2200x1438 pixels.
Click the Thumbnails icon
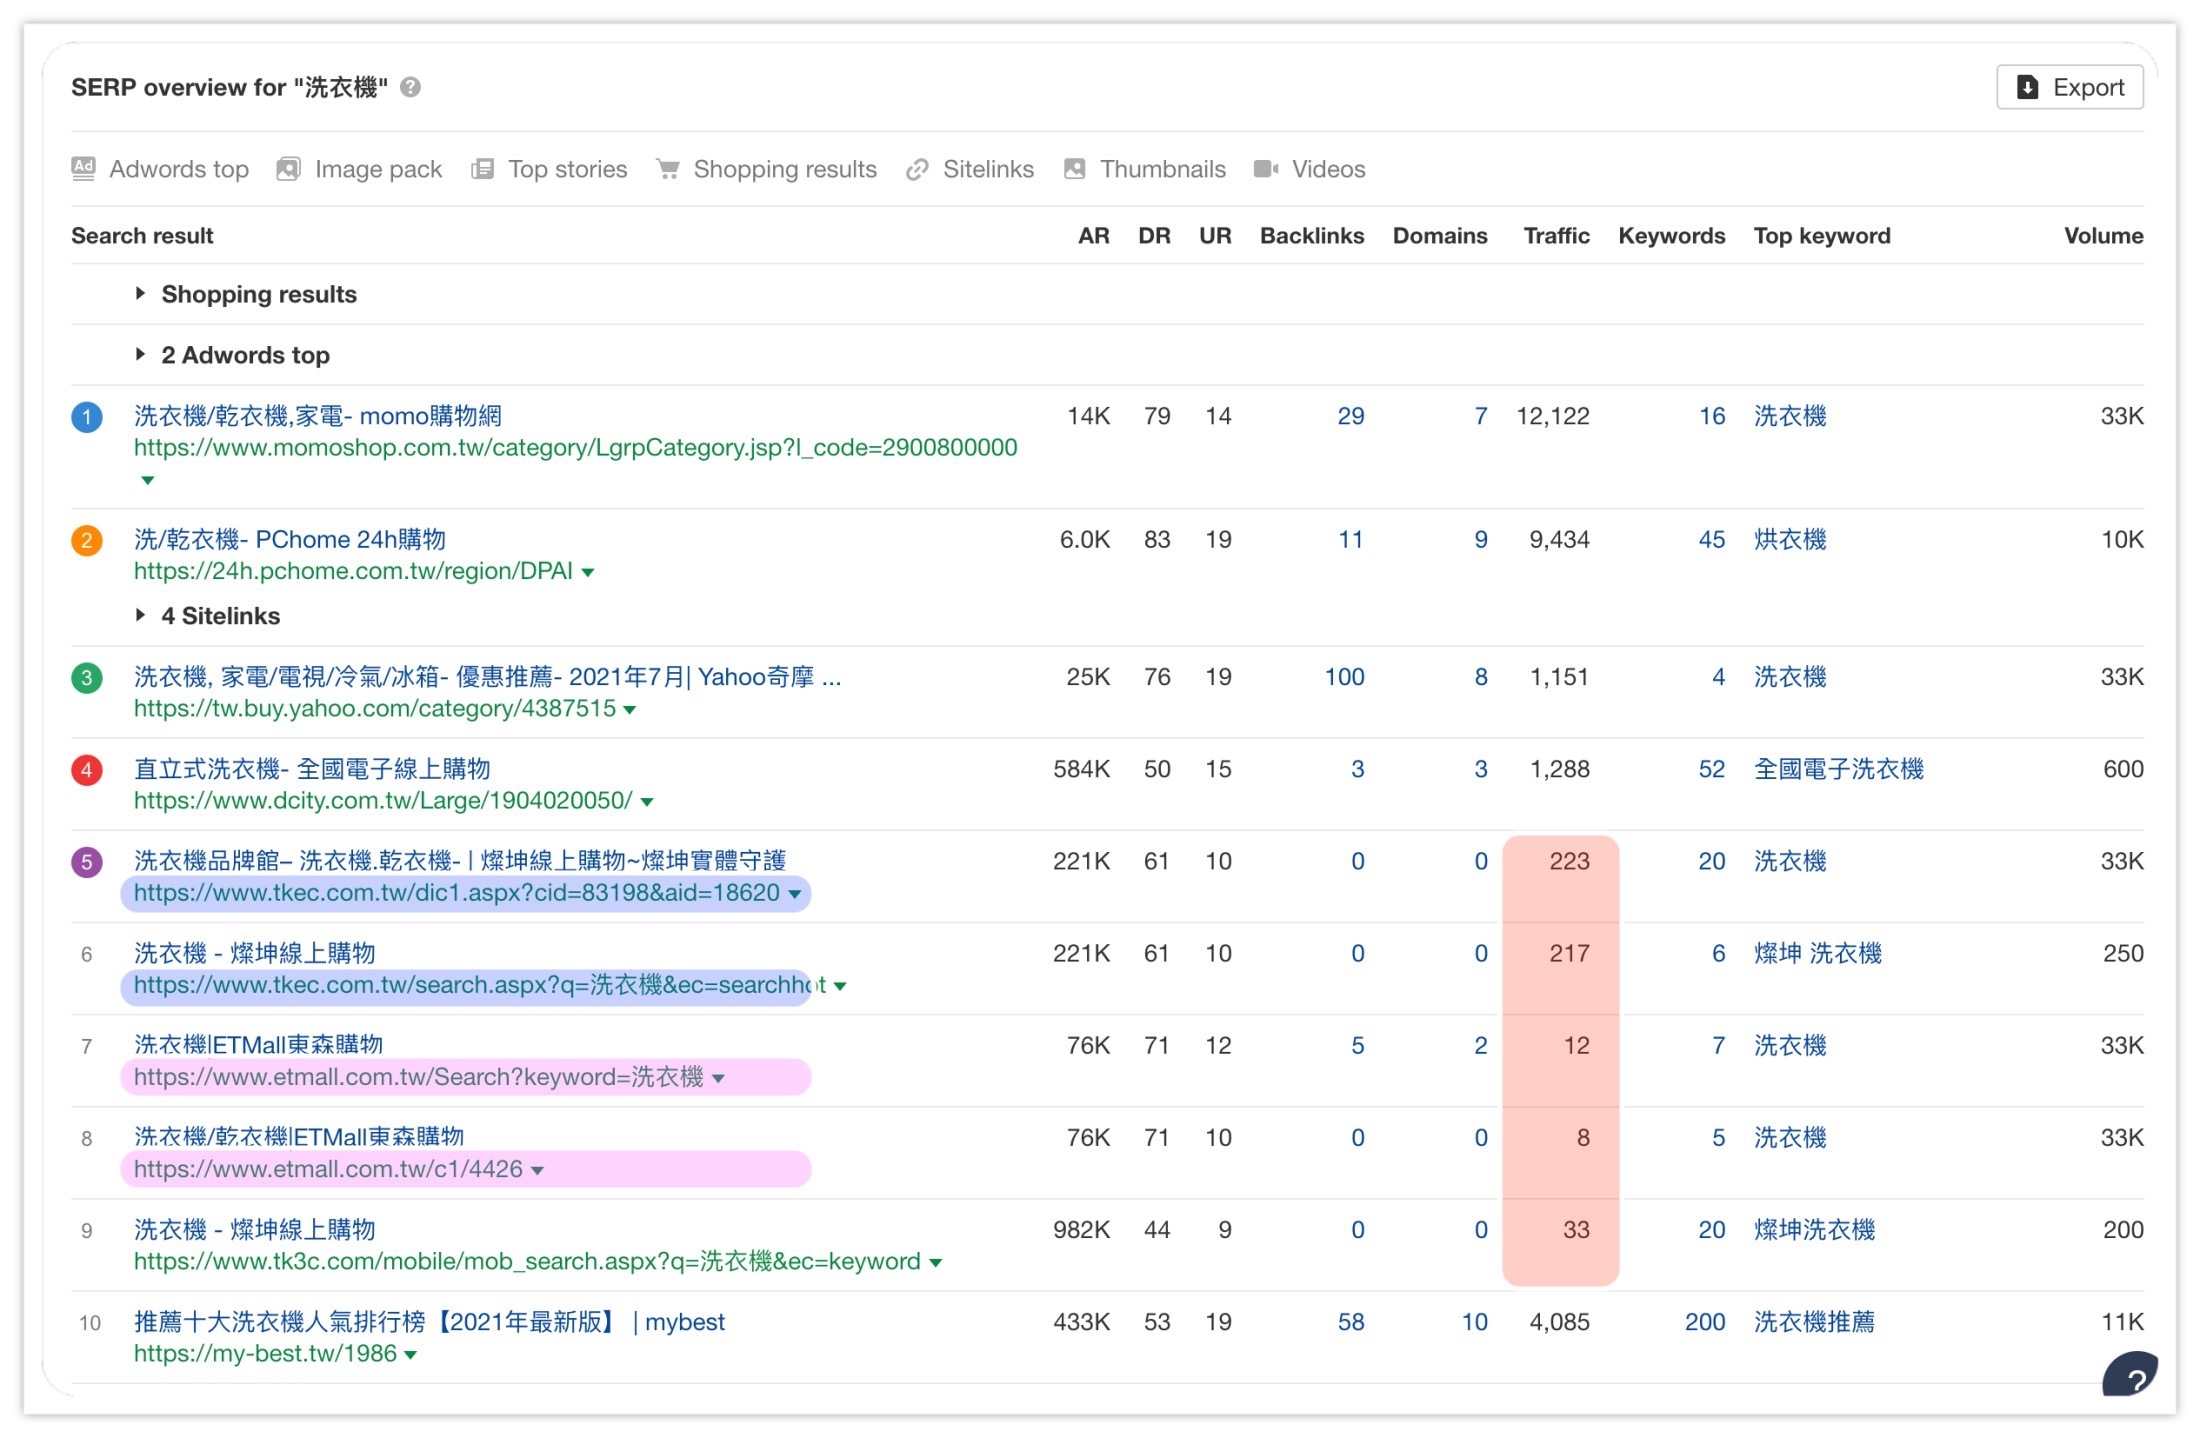[x=1074, y=169]
